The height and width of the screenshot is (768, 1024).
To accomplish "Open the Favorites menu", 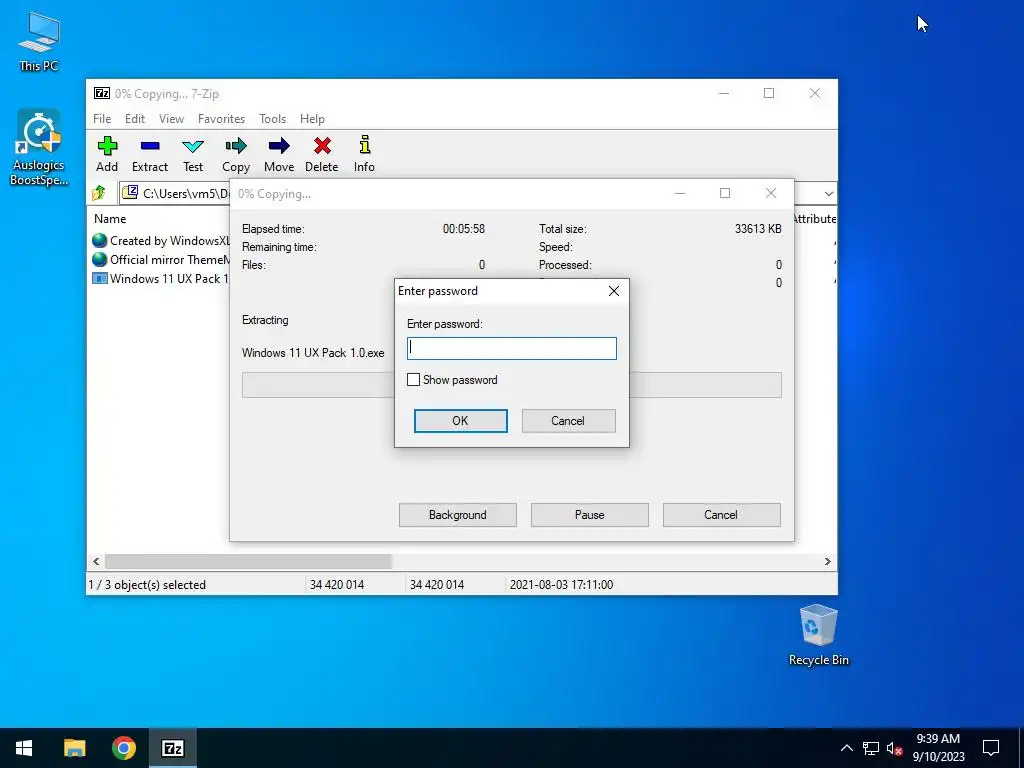I will point(221,119).
